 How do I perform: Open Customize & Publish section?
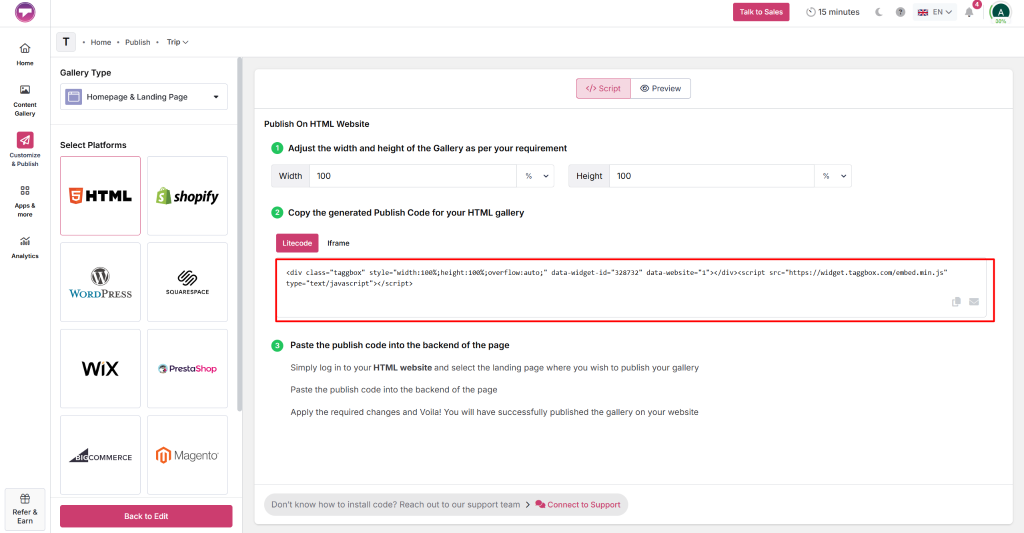click(x=25, y=149)
